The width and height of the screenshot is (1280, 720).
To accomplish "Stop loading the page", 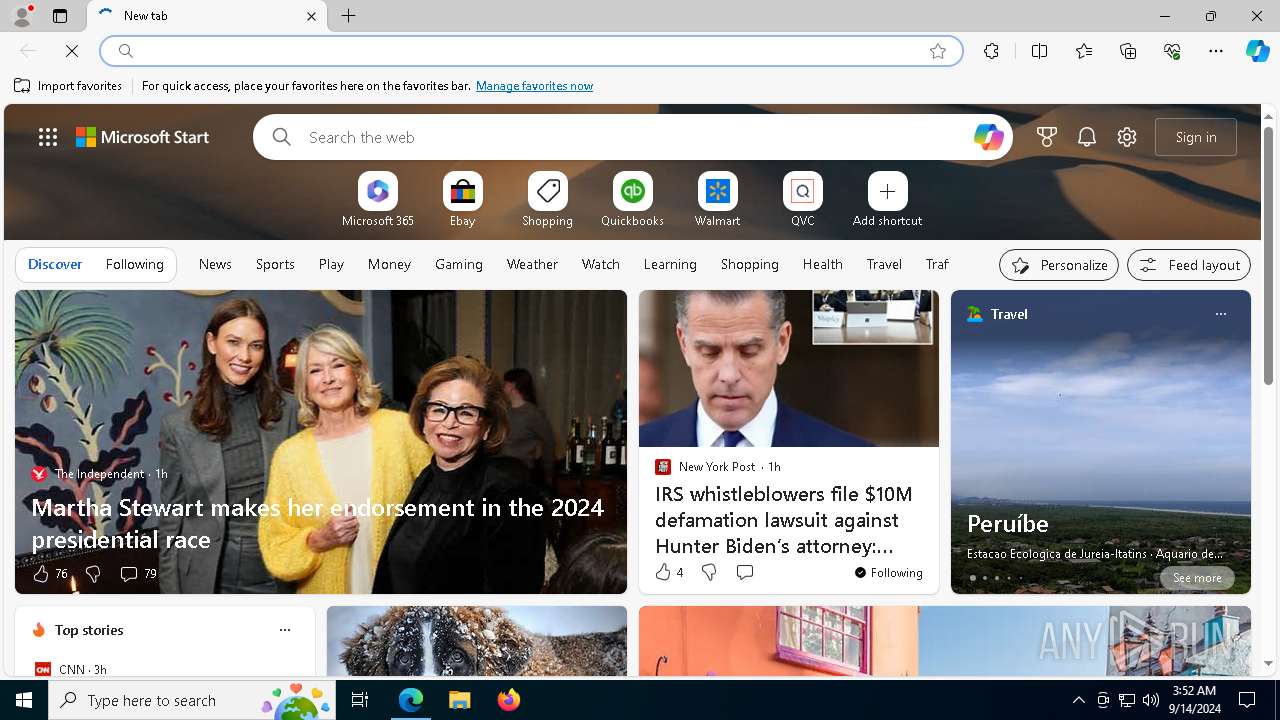I will click(x=72, y=51).
